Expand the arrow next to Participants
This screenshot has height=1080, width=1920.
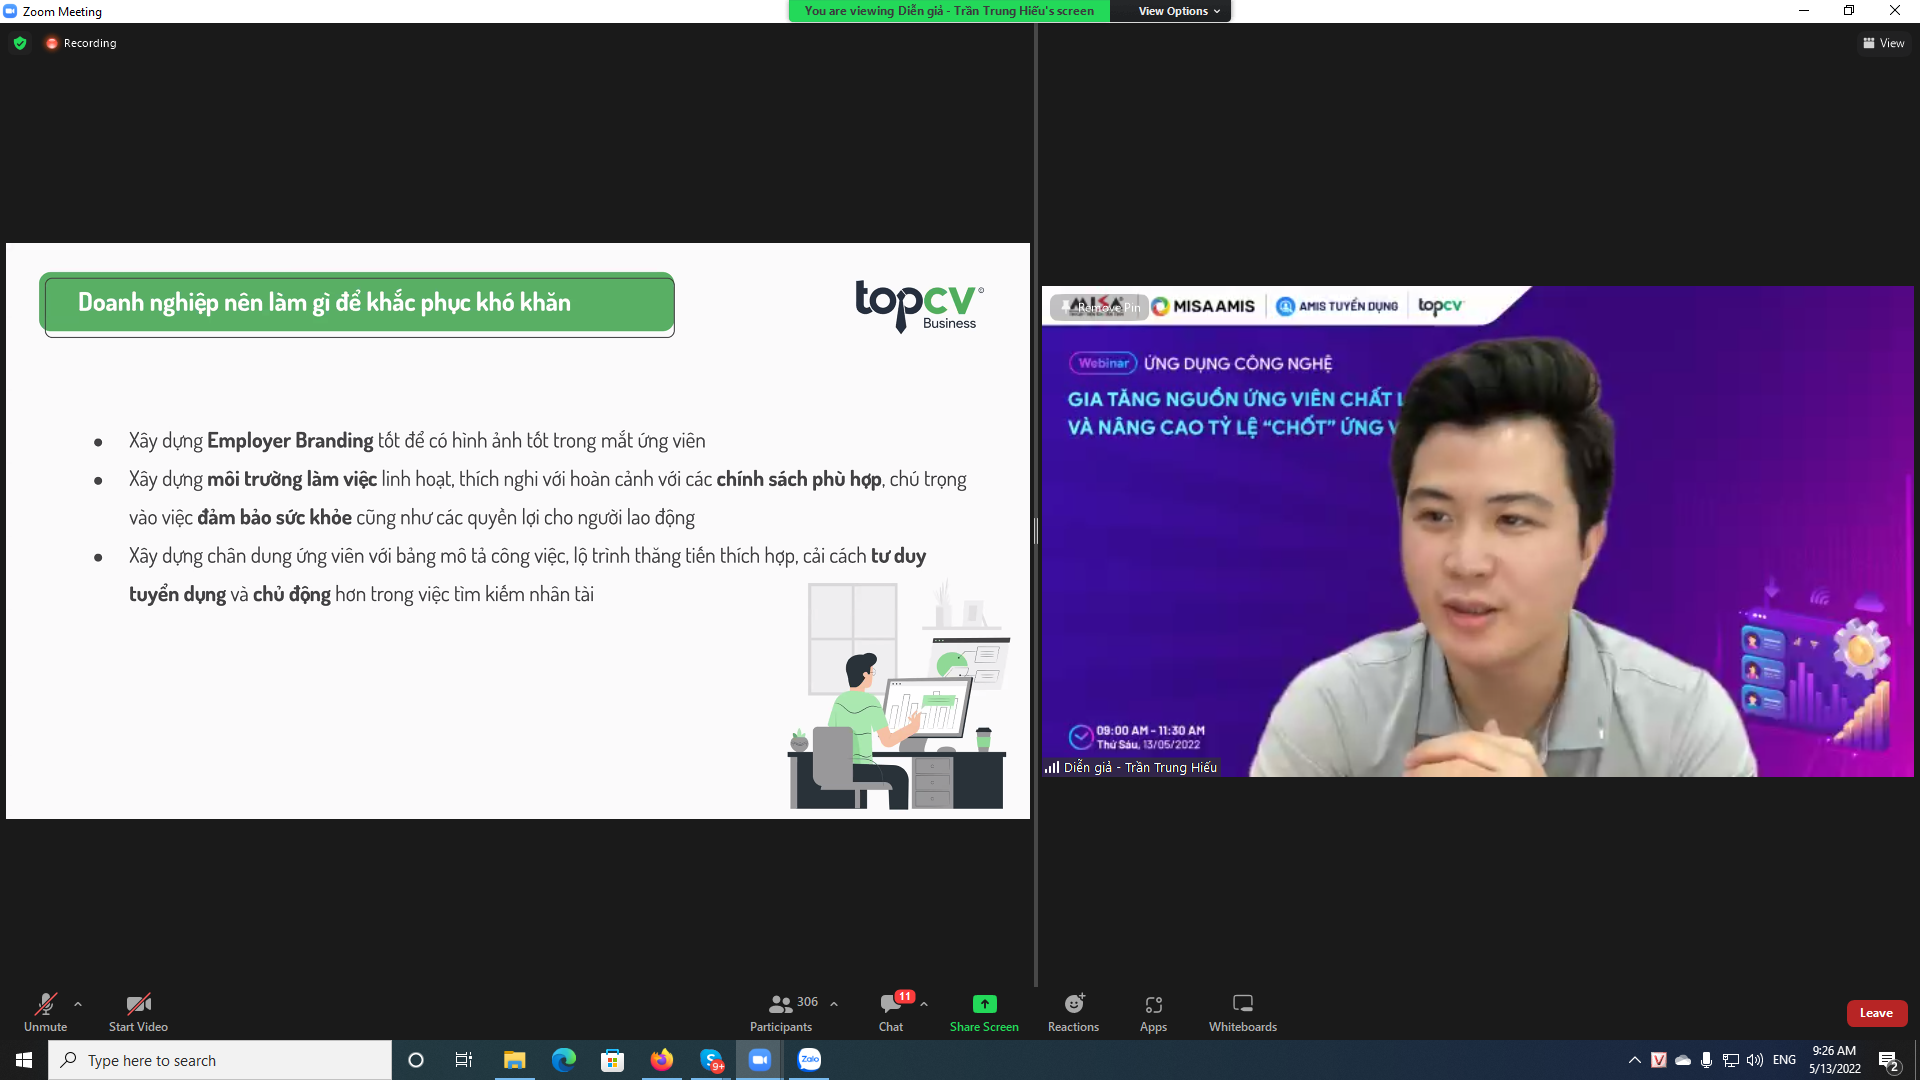[834, 1004]
